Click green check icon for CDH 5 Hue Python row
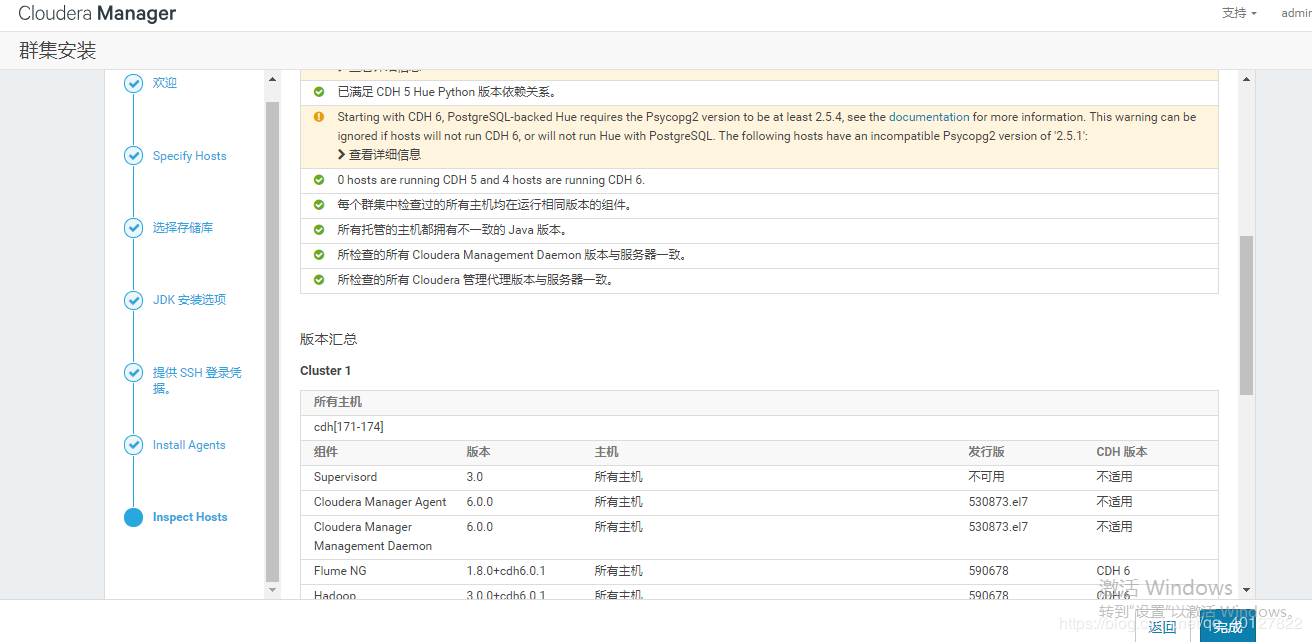Screen dimensions: 1312x642 click(x=319, y=92)
